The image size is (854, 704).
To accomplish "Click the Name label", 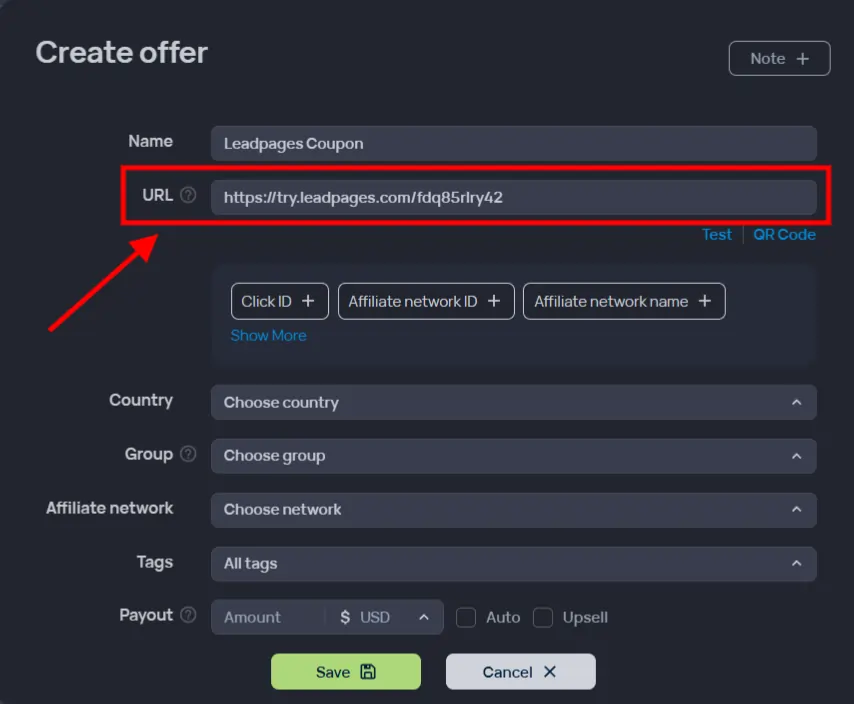I will coord(150,142).
